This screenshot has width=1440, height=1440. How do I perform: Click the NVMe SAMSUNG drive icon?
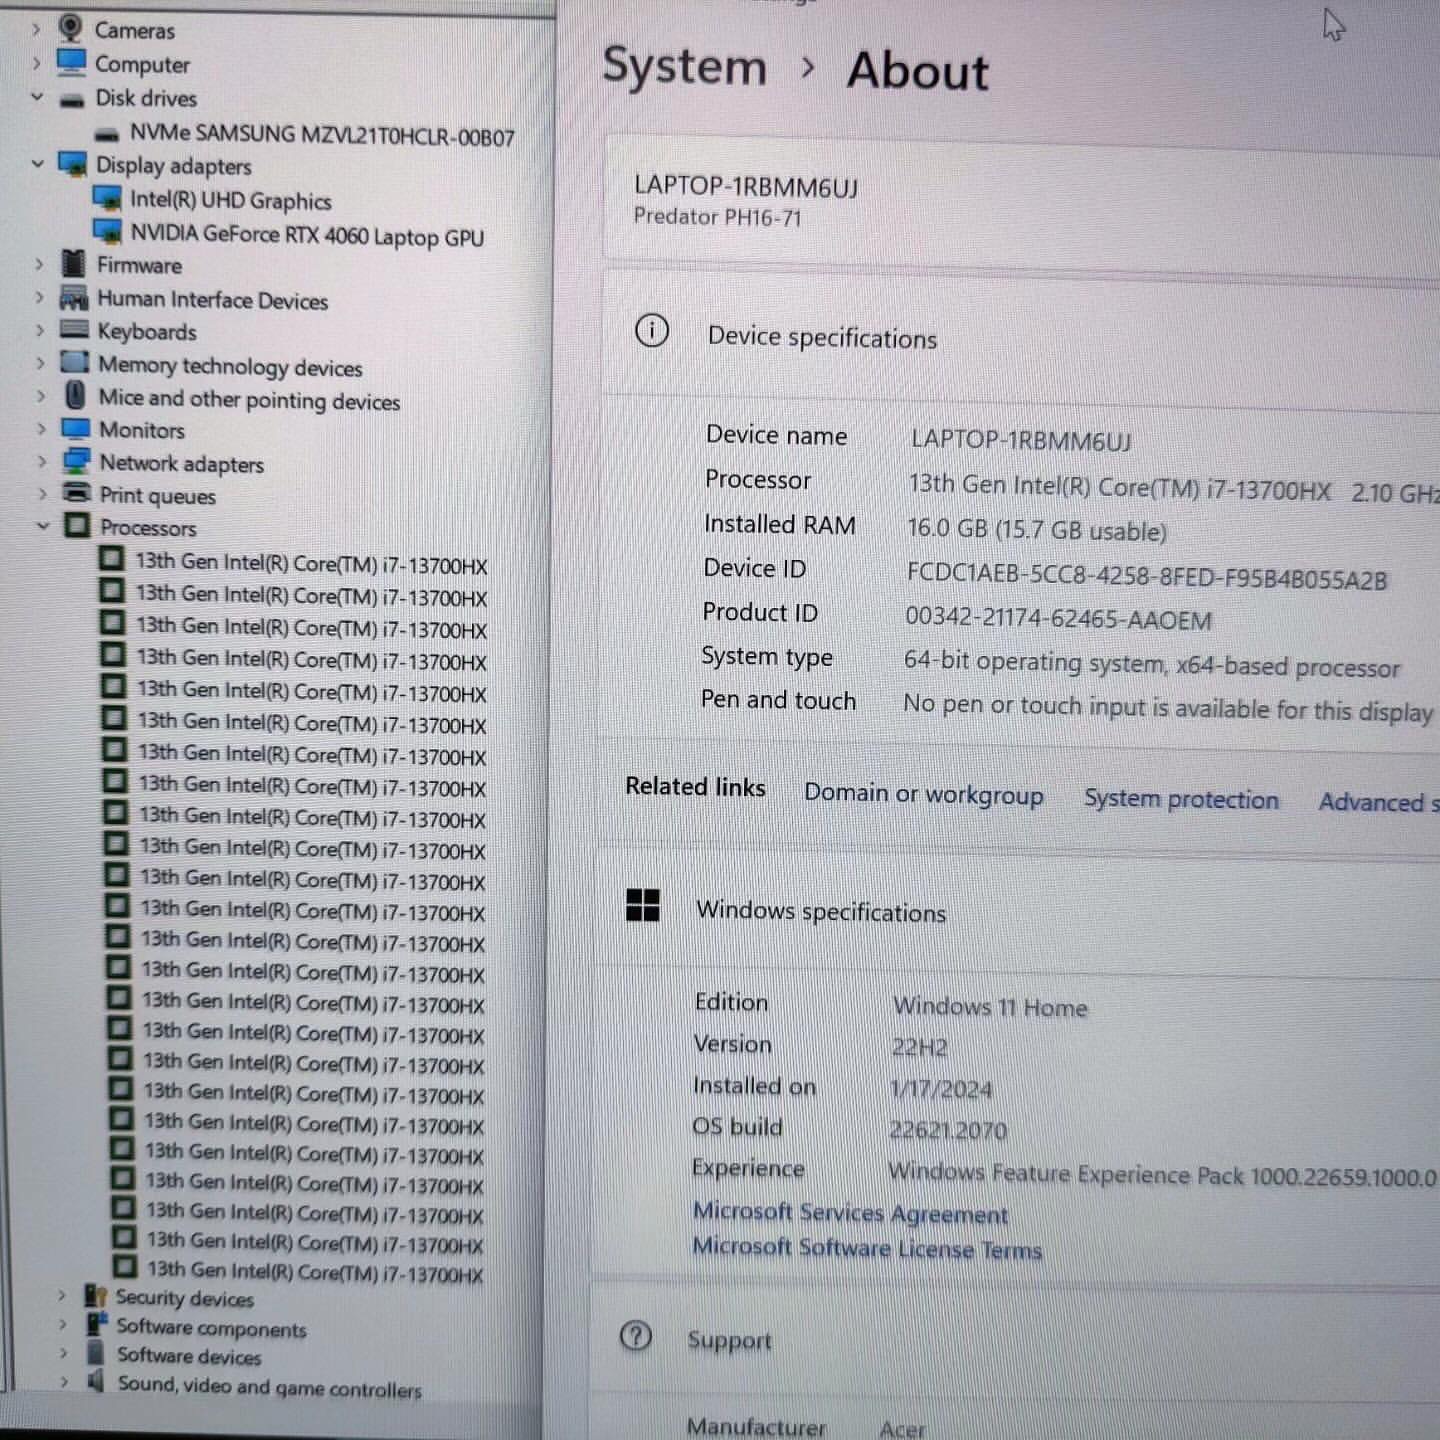pyautogui.click(x=107, y=134)
